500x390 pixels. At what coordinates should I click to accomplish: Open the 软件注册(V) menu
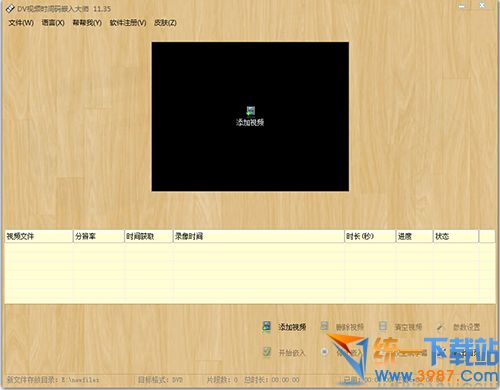[128, 23]
